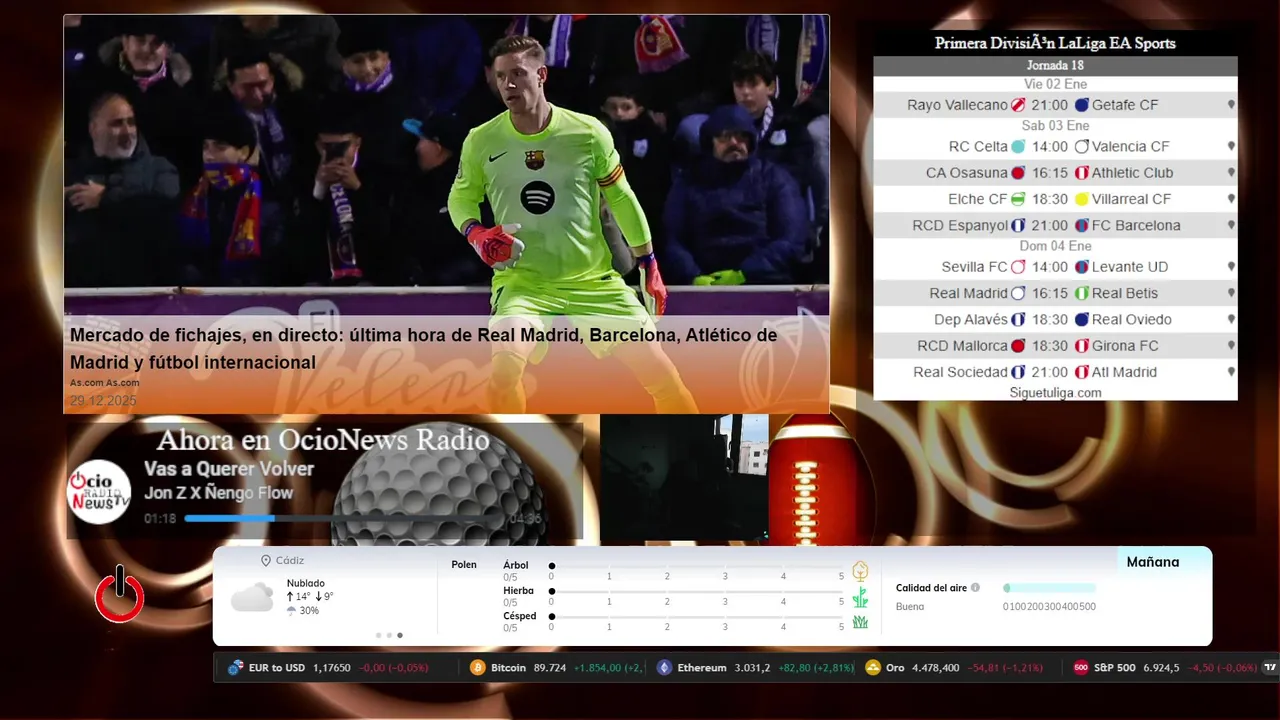
Task: Open the As.com source link
Action: coord(105,383)
